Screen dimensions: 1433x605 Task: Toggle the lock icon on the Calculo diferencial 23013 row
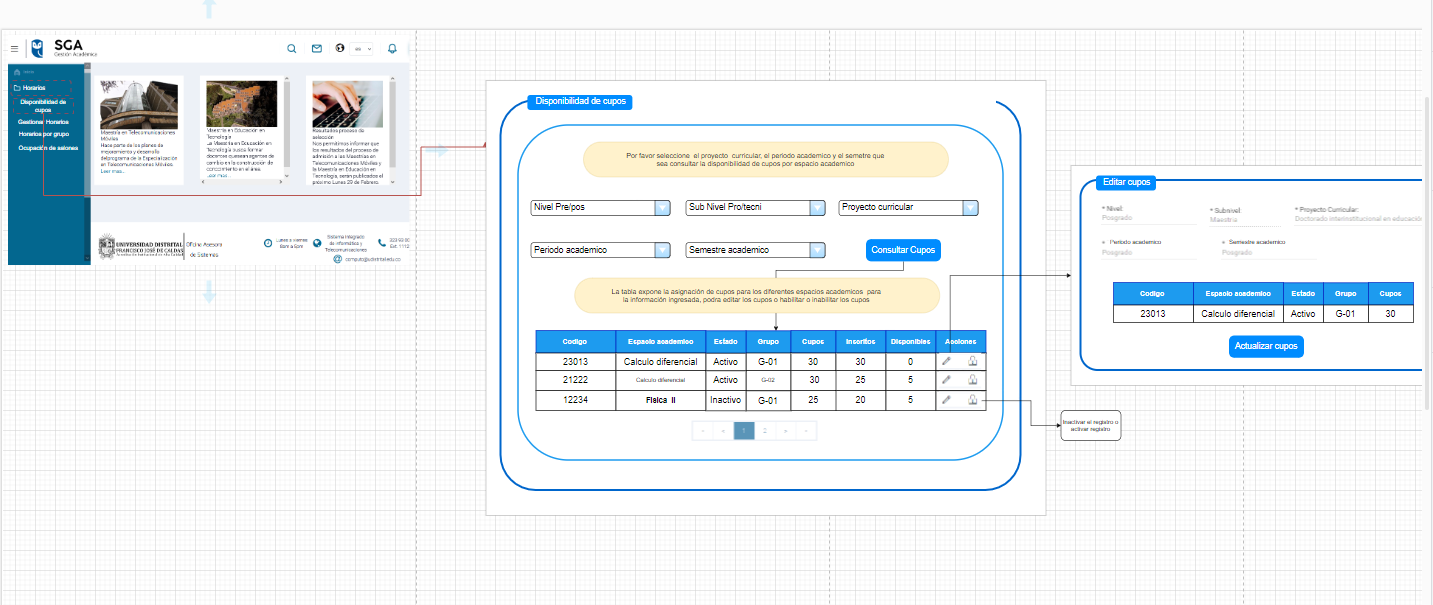(x=973, y=361)
